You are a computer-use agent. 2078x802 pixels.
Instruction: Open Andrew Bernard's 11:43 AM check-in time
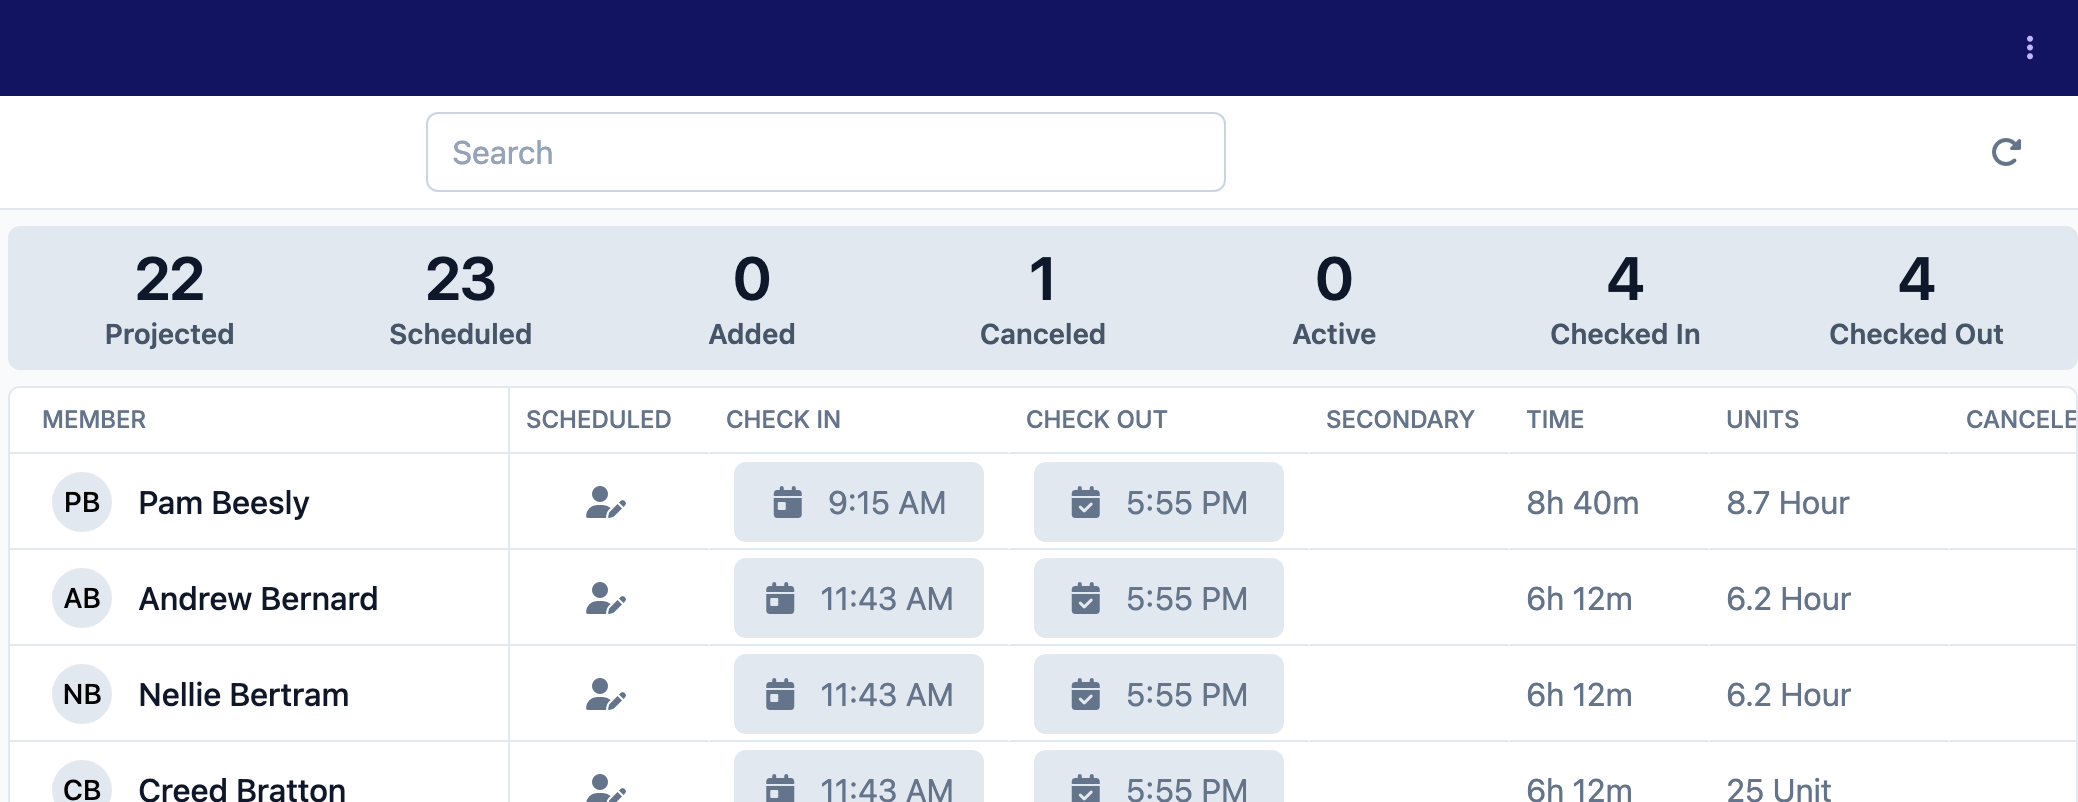(859, 598)
